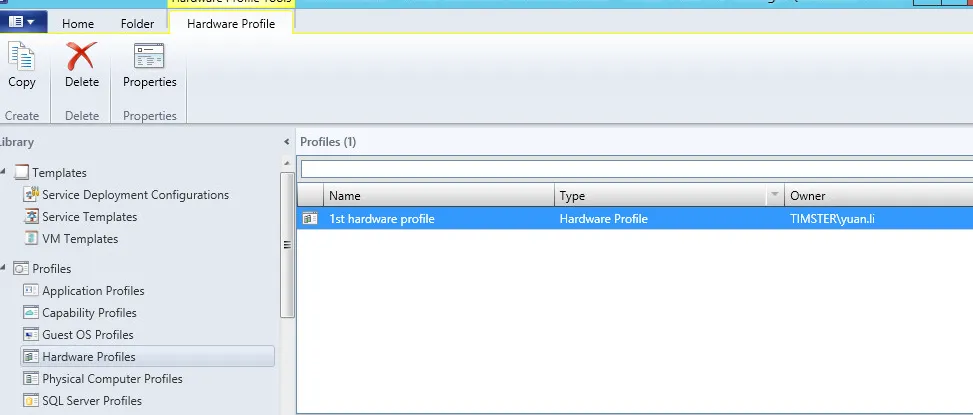Click the SQL Server Profiles icon
The width and height of the screenshot is (973, 415).
[x=31, y=401]
